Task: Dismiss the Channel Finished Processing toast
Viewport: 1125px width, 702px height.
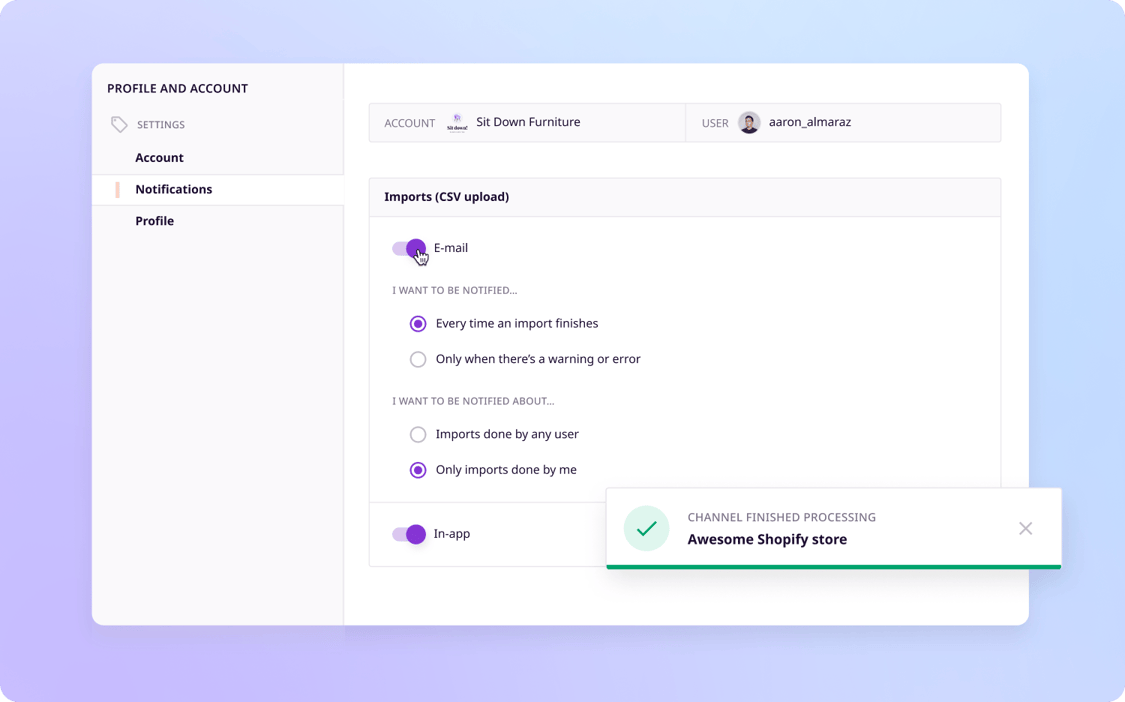Action: click(x=1025, y=528)
